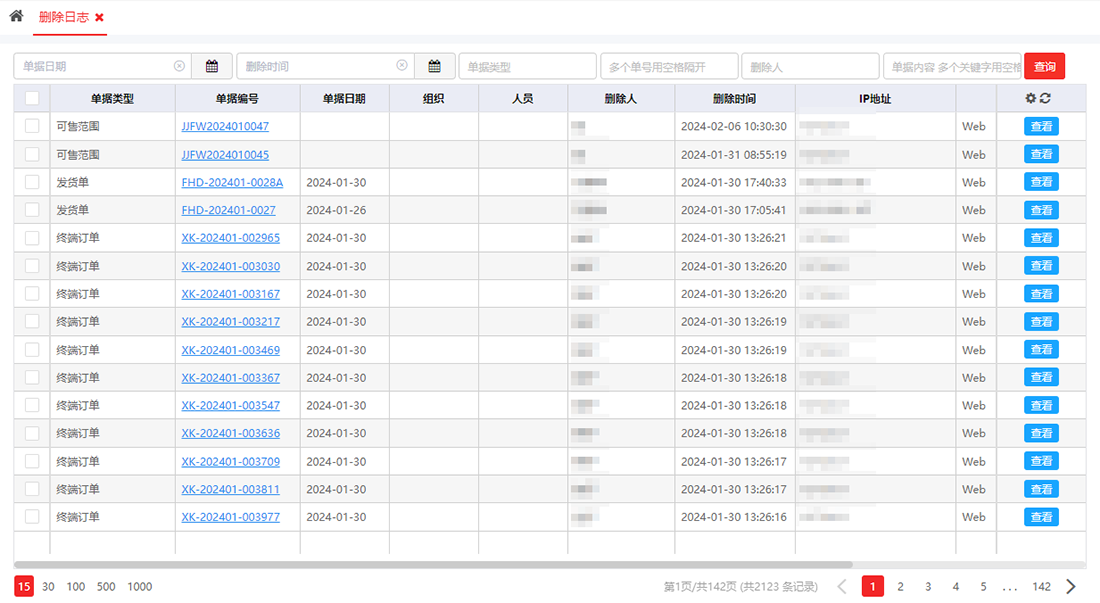Clear the 单据日期 field

(x=179, y=66)
